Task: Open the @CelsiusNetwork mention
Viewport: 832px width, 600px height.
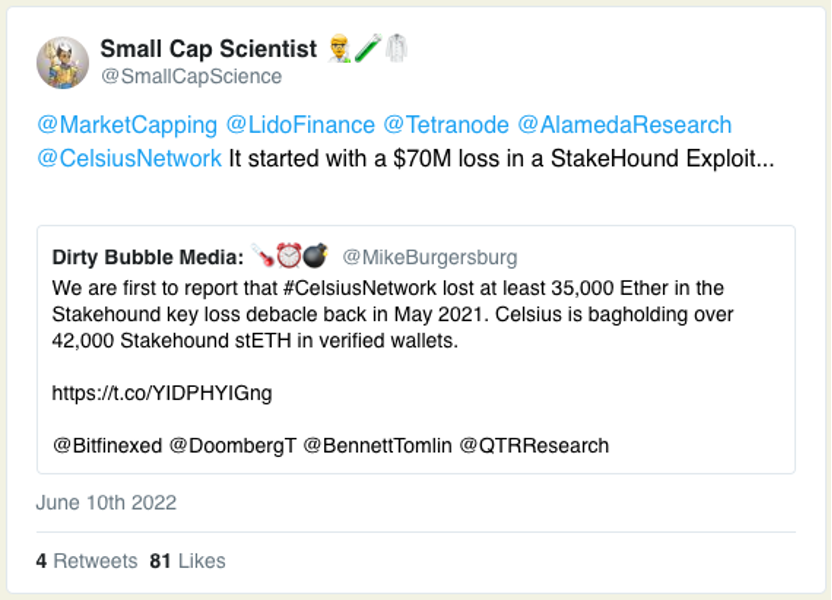Action: pos(129,158)
